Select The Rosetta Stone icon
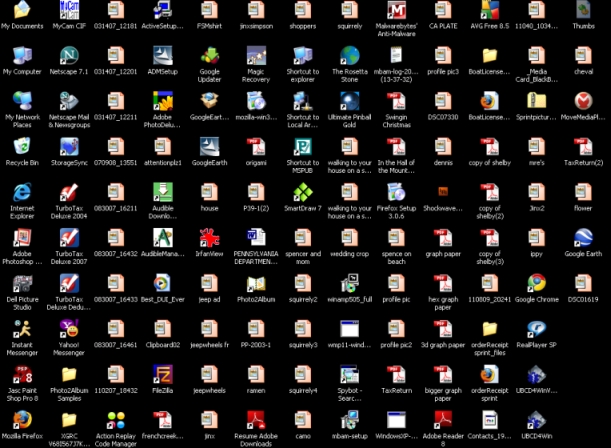Screen dimensions: 611x448 click(x=350, y=55)
